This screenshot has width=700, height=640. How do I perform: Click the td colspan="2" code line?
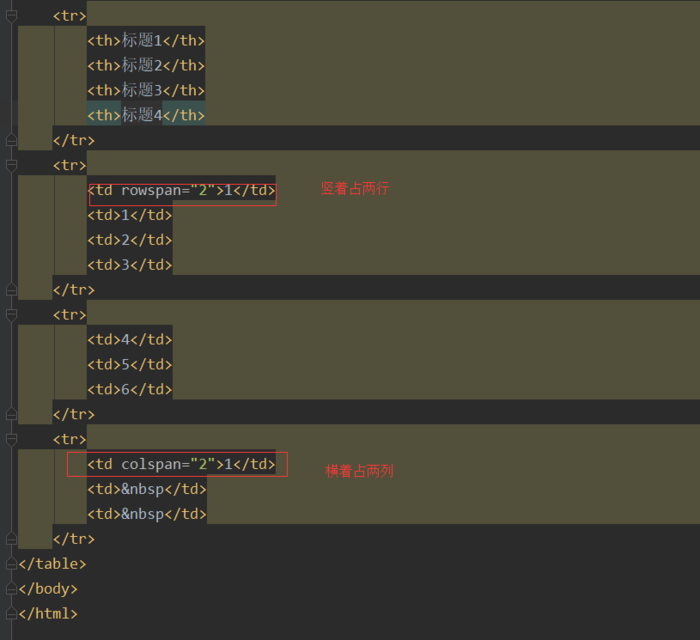(x=181, y=464)
